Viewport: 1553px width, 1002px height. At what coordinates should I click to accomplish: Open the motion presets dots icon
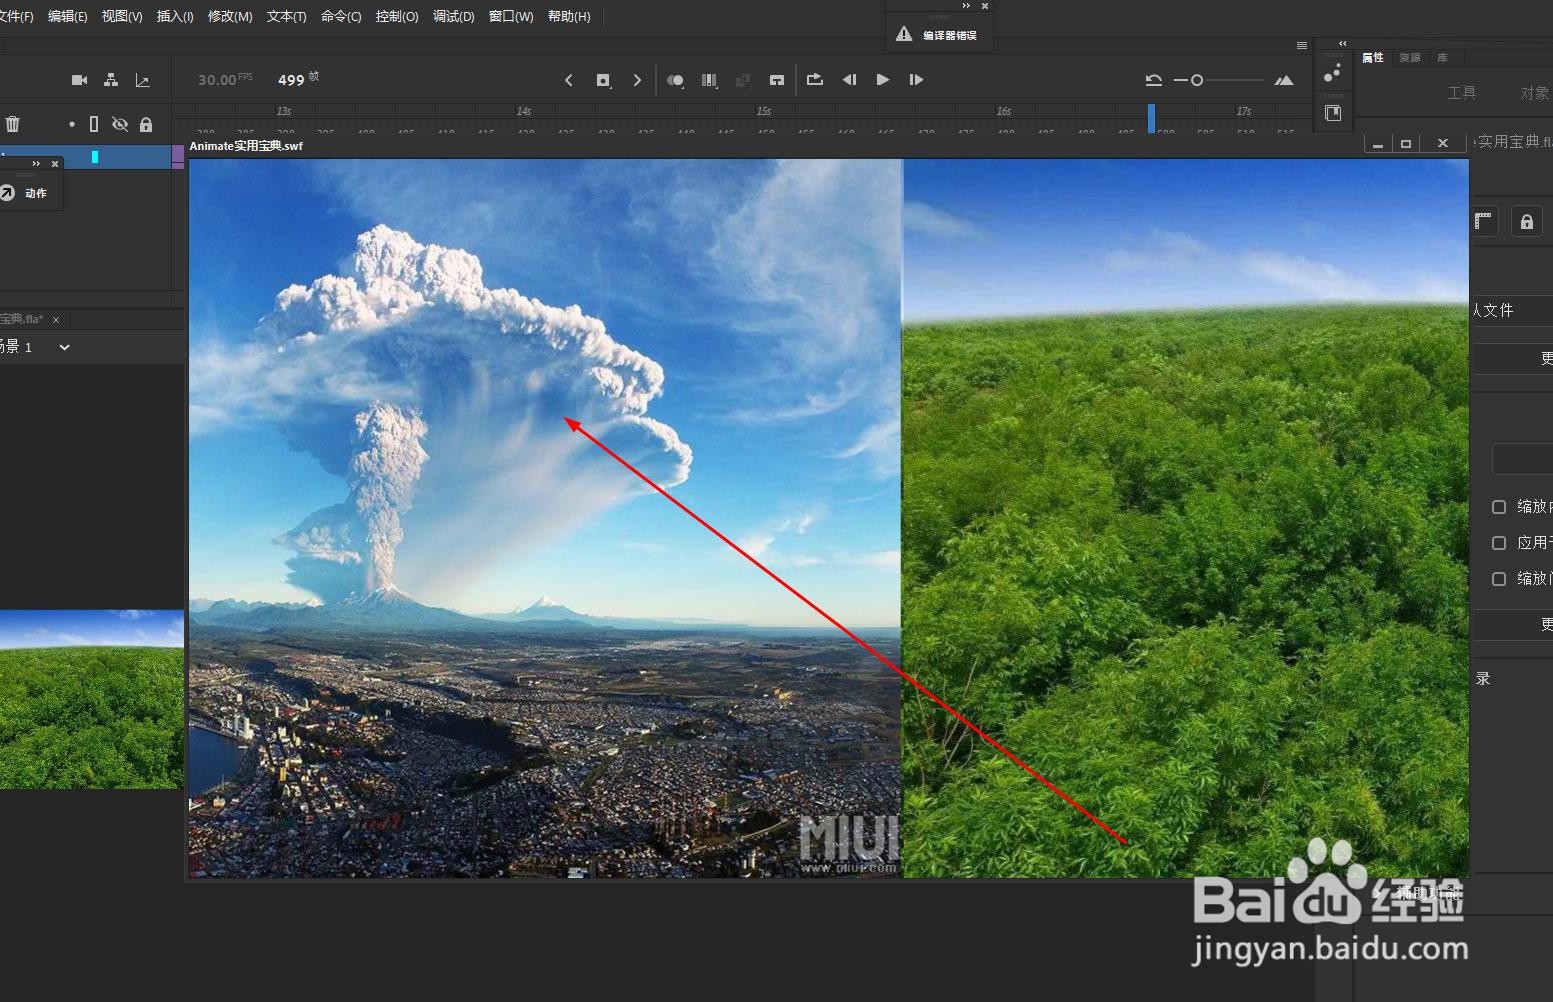pos(1332,73)
